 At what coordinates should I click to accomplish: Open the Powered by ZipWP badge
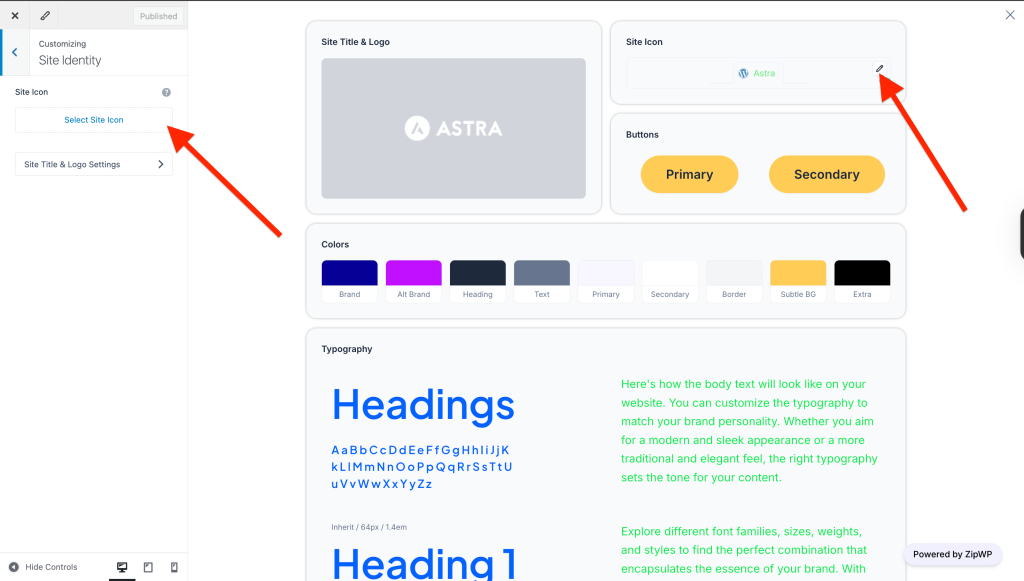click(x=951, y=554)
